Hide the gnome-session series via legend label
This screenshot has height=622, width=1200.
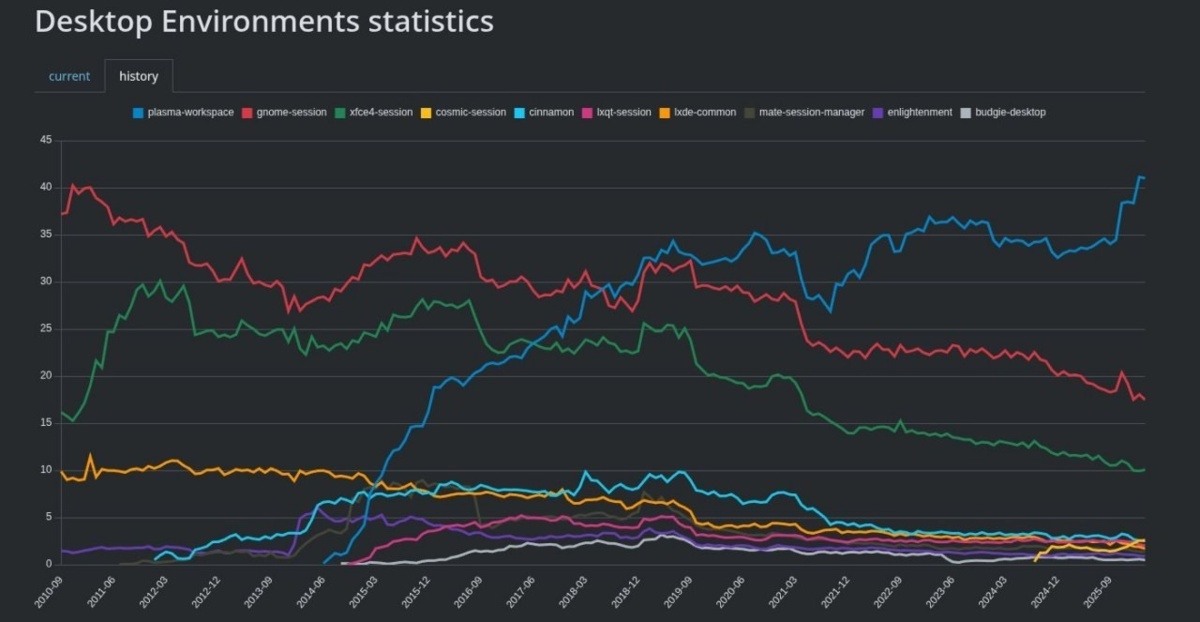291,112
